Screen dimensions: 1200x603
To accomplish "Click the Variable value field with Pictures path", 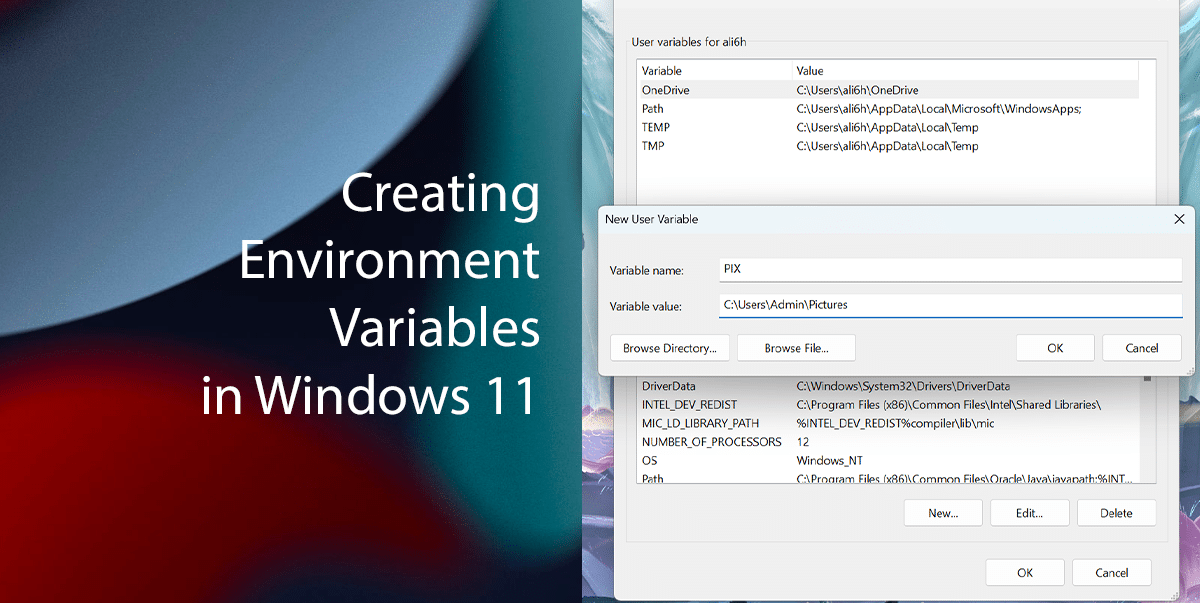I will pos(950,305).
